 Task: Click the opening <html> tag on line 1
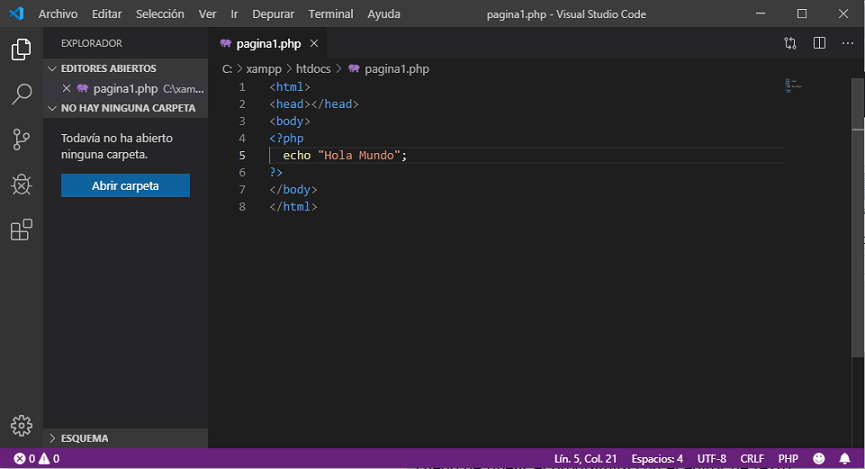click(x=290, y=87)
